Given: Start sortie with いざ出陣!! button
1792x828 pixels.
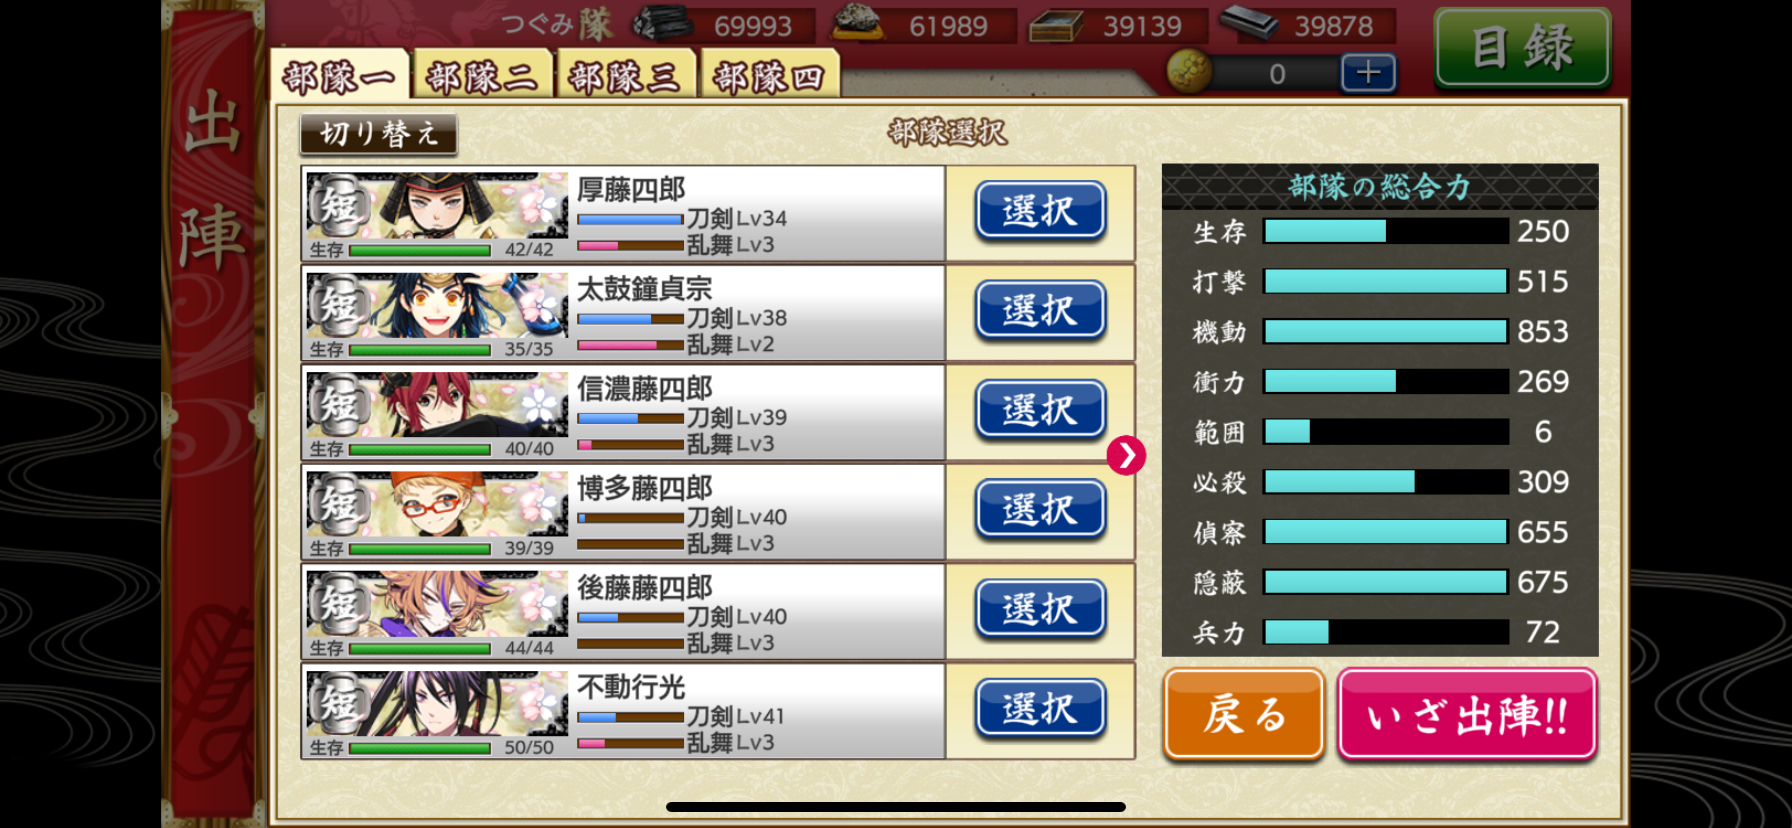Looking at the screenshot, I should pyautogui.click(x=1467, y=714).
